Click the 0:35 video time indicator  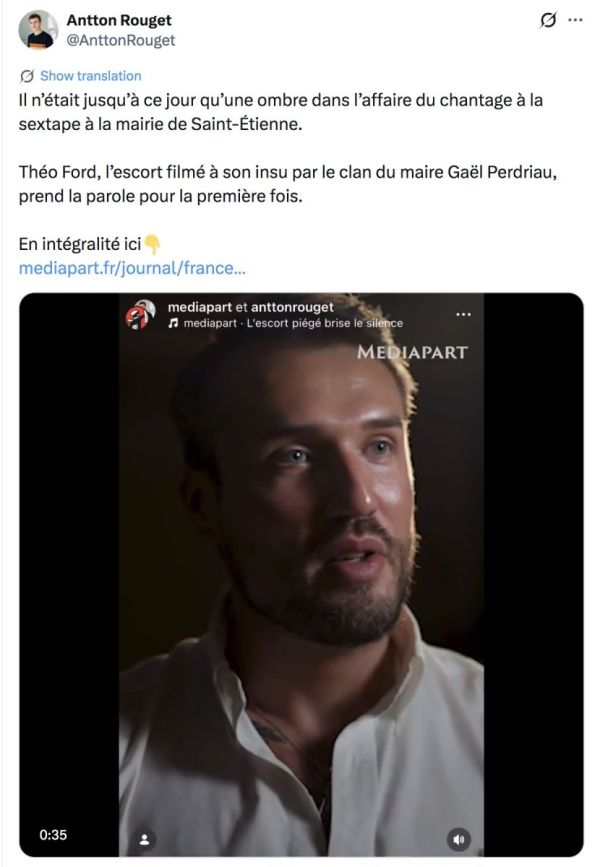(52, 833)
